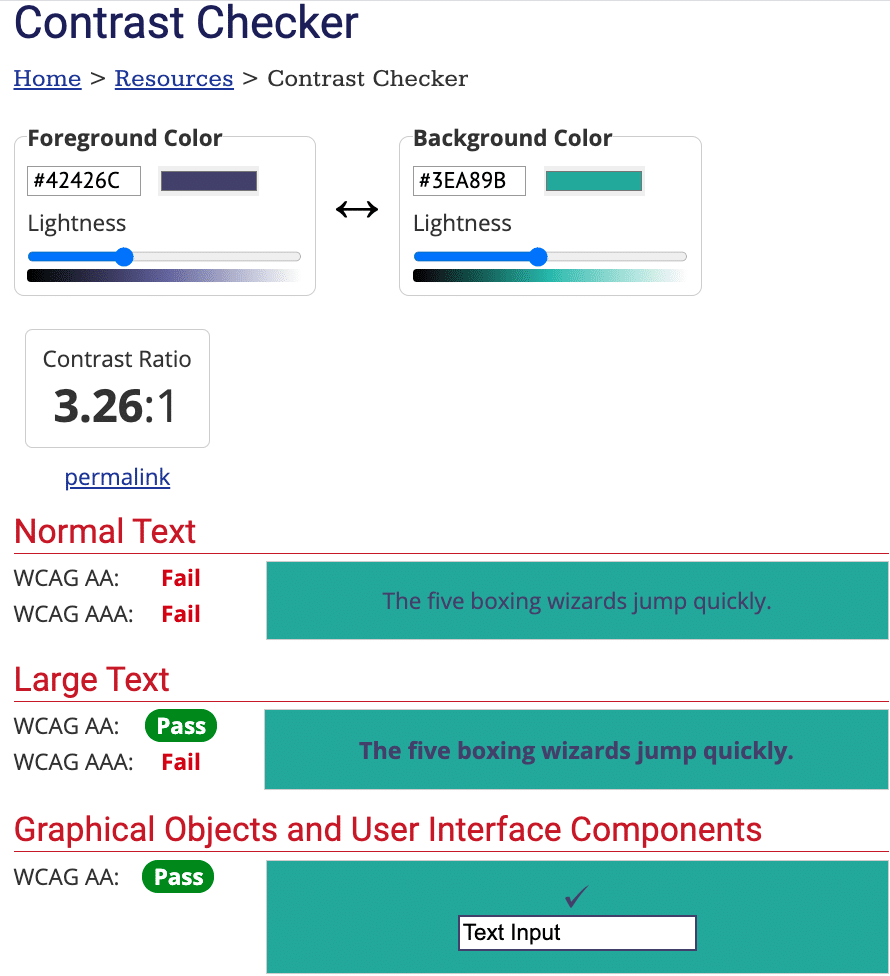890x976 pixels.
Task: Click the background Lightness slider handle
Action: pyautogui.click(x=540, y=257)
